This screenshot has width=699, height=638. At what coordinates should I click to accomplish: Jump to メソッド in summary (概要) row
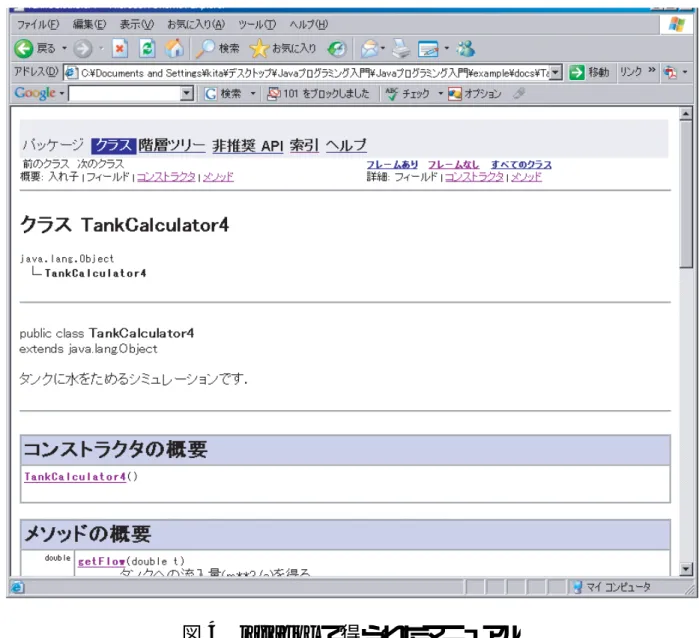(x=218, y=177)
